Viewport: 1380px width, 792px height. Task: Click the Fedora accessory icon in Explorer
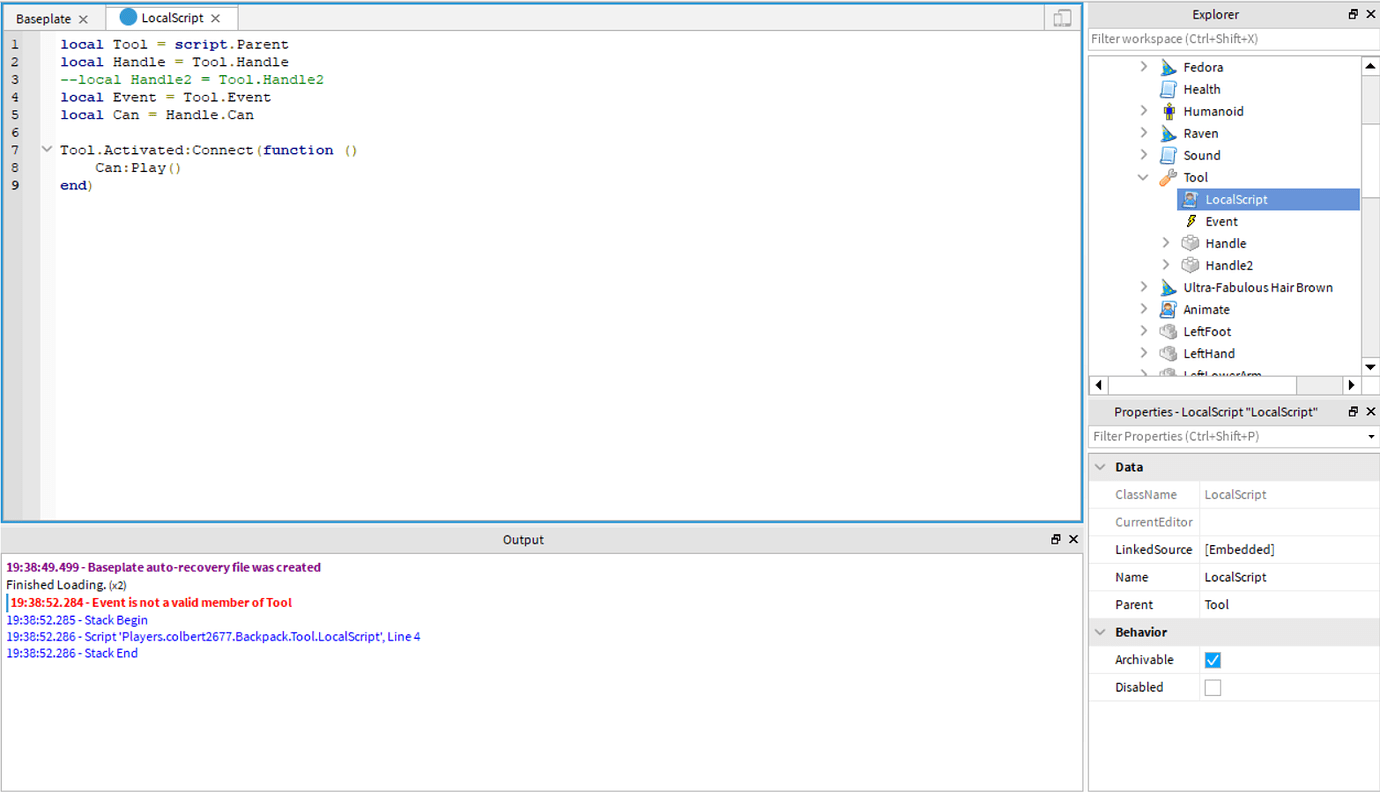click(1168, 67)
